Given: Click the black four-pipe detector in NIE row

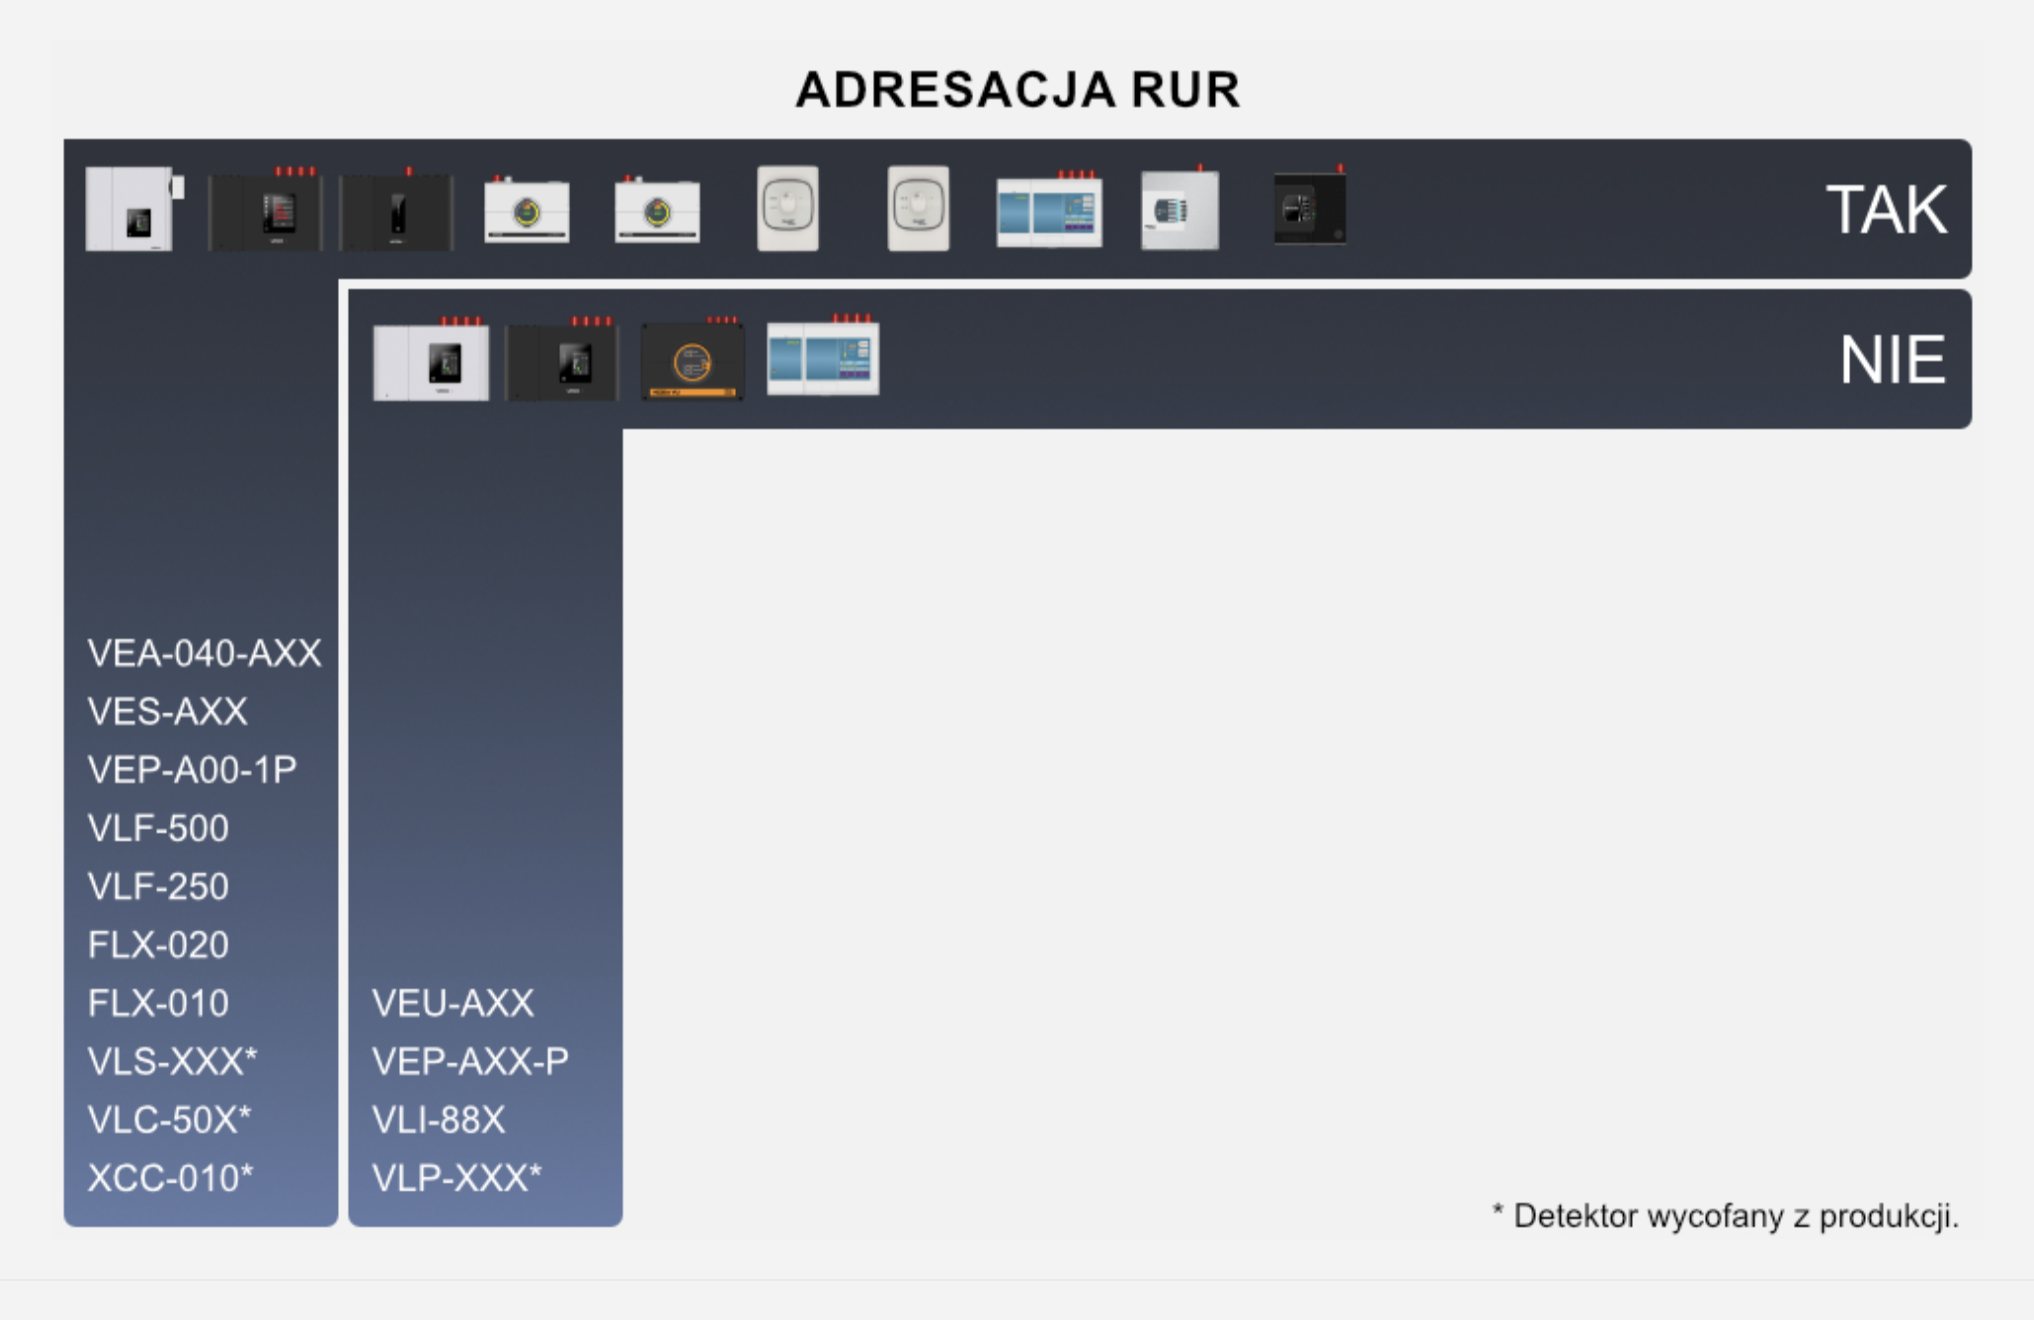Looking at the screenshot, I should click(562, 362).
